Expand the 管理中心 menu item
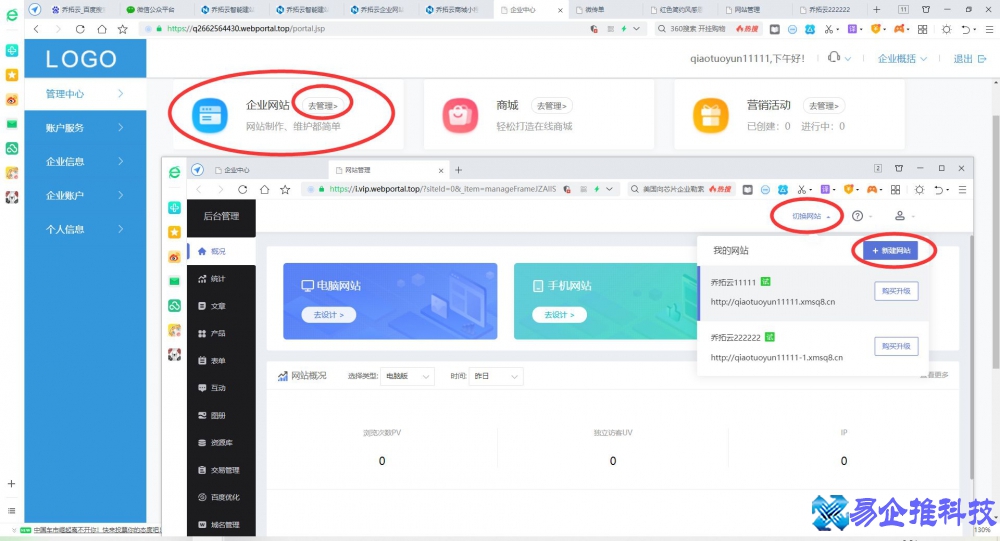This screenshot has height=541, width=1000. (x=85, y=94)
